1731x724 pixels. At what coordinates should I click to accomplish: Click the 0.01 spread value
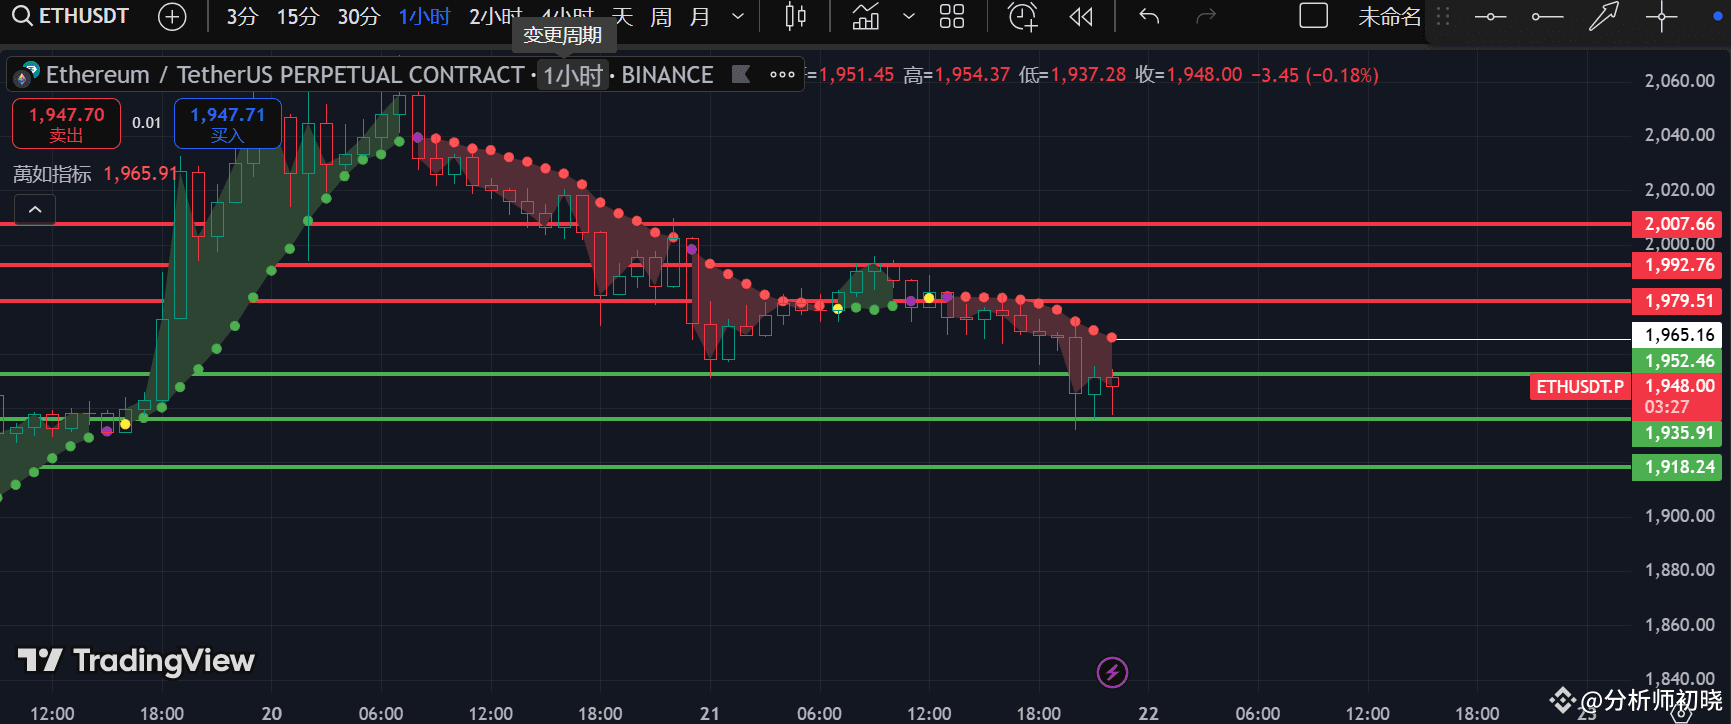(x=146, y=123)
